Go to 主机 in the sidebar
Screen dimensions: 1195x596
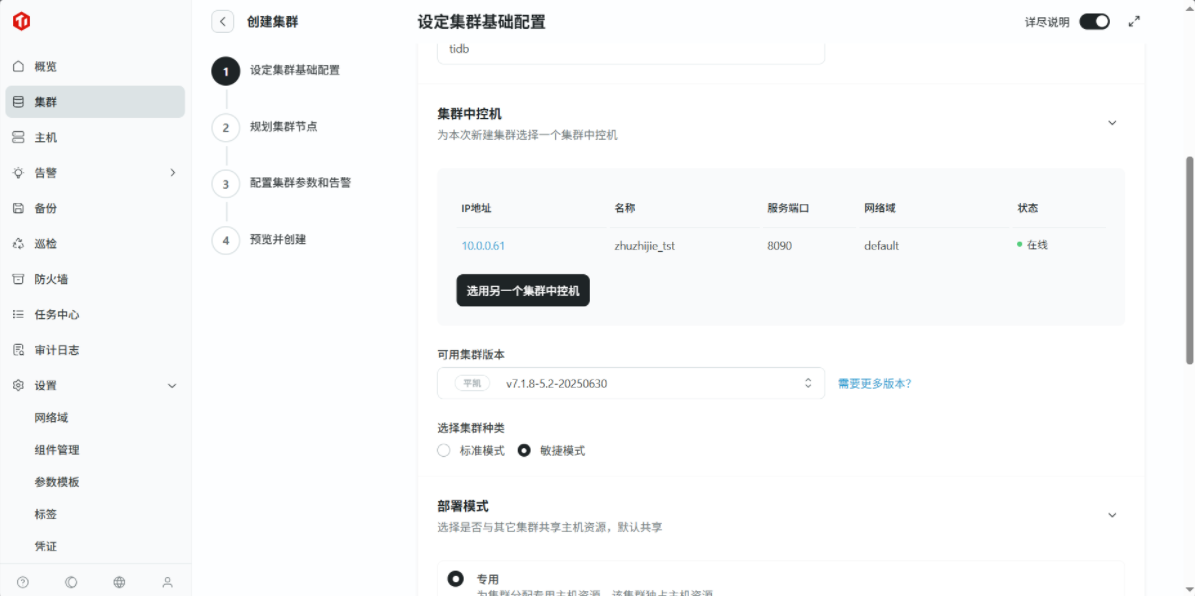click(46, 137)
